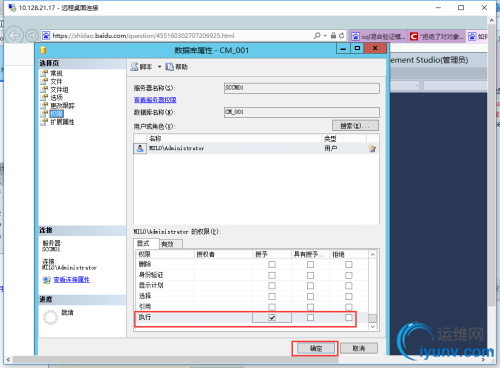Click the 搜索(E)... button
Viewport: 500px width, 368px height.
355,126
